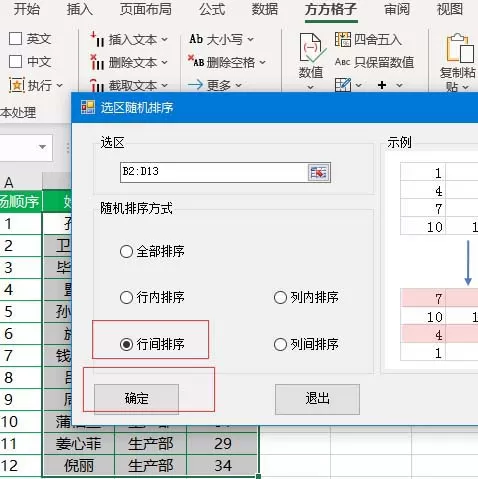Viewport: 478px width, 479px height.
Task: Click cell with order number 11
Action: pyautogui.click(x=21, y=443)
